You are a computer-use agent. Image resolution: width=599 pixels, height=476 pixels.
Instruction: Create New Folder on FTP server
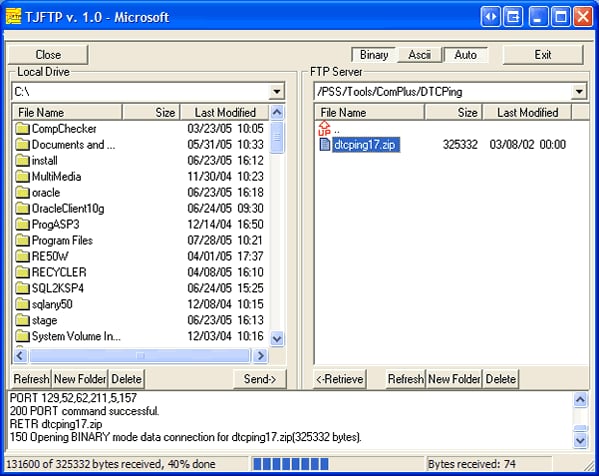[454, 379]
